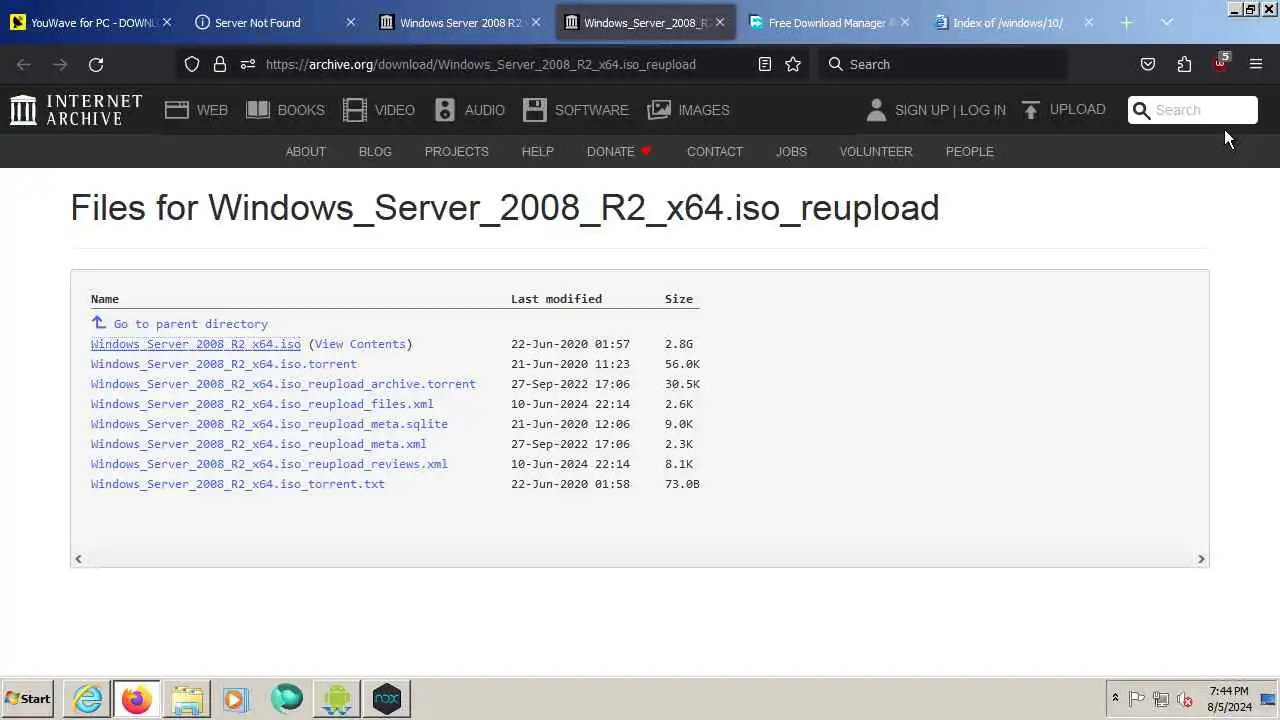The image size is (1280, 720).
Task: Open the Nox player taskbar icon
Action: [x=386, y=699]
